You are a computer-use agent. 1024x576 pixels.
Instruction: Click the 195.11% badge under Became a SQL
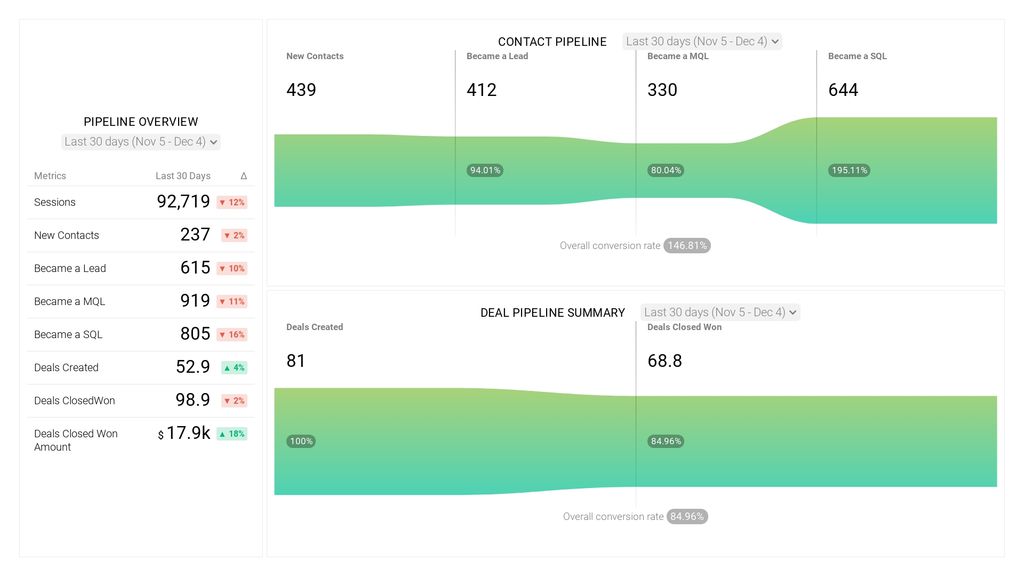coord(849,170)
